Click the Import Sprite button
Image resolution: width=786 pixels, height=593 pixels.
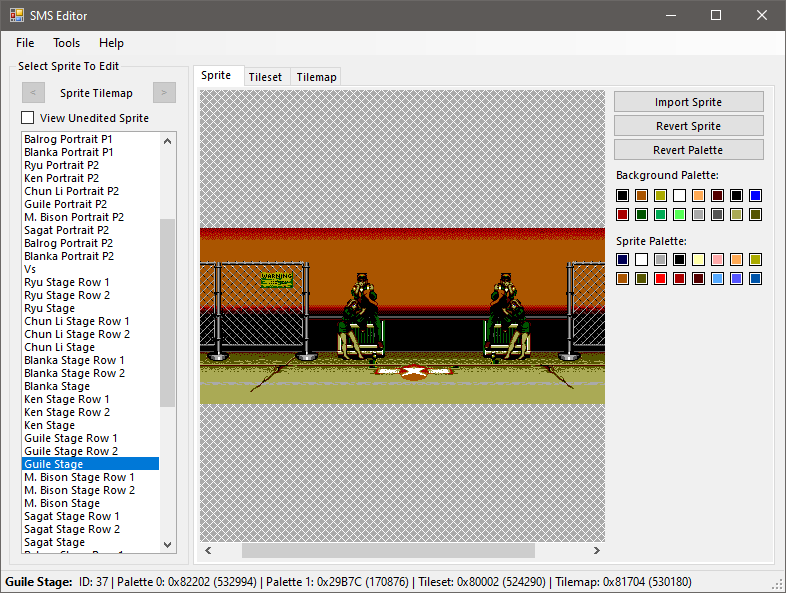[x=689, y=102]
